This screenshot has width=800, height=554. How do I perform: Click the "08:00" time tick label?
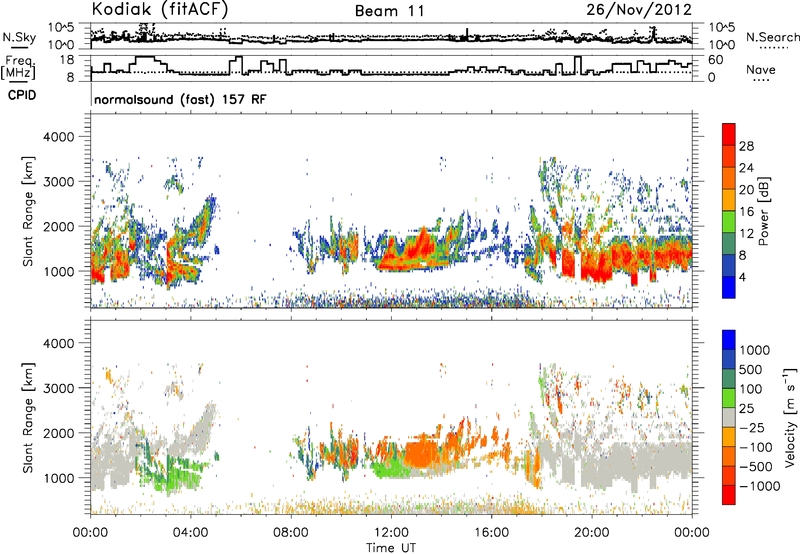[291, 533]
